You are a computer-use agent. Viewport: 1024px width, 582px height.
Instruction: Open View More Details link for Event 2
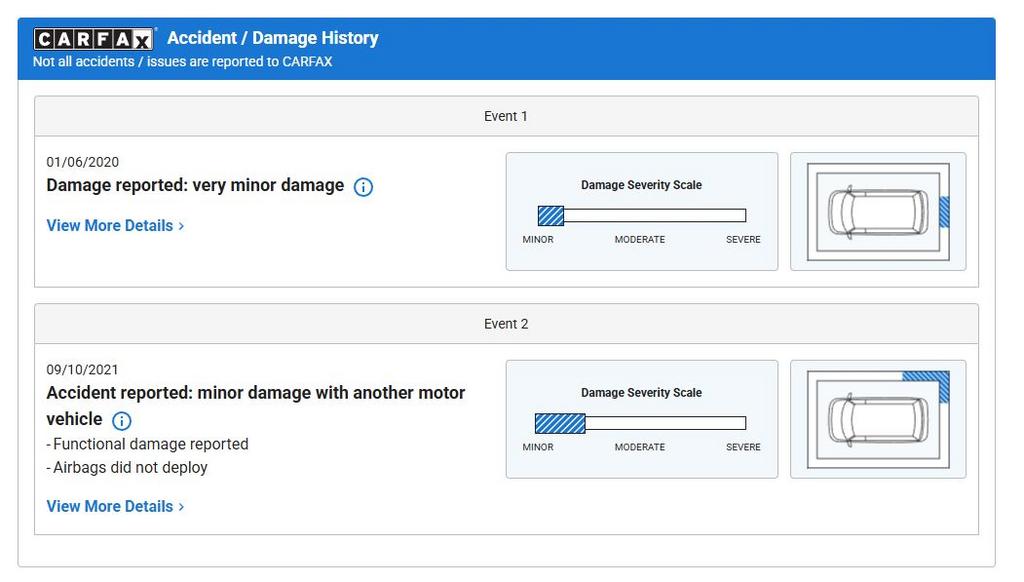109,507
